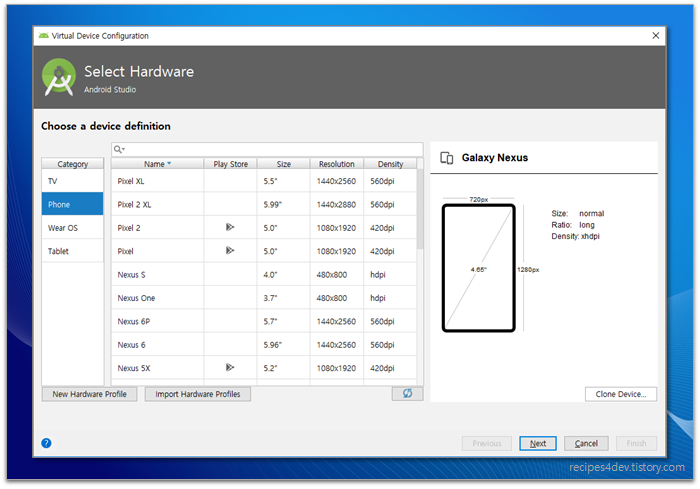Click the hdpi density in Nexus One row

[x=378, y=298]
